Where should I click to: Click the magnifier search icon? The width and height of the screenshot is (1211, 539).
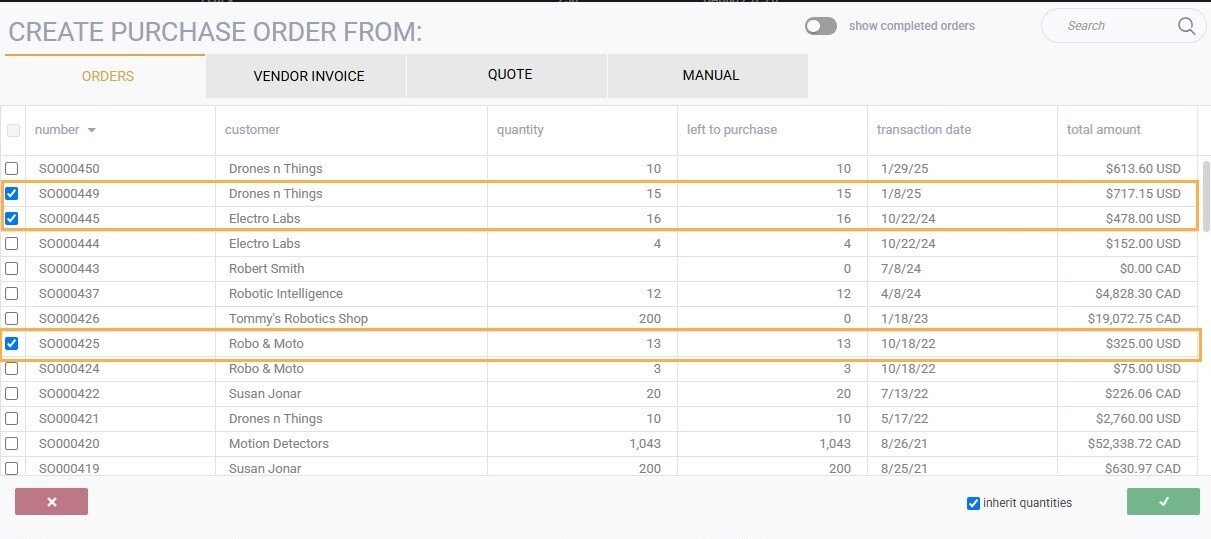[1186, 26]
